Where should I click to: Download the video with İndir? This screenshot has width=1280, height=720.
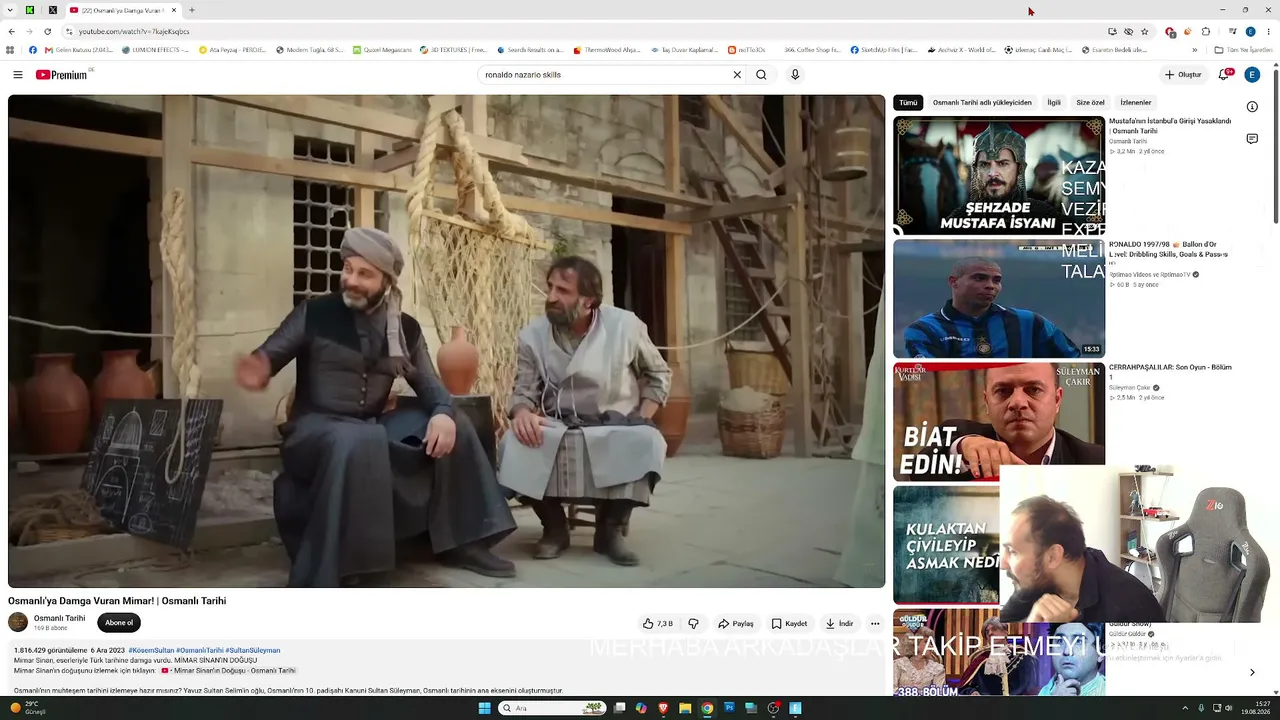tap(839, 624)
